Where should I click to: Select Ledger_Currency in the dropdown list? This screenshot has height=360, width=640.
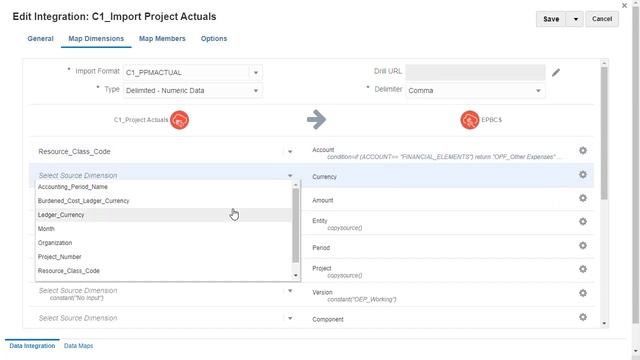tap(163, 215)
